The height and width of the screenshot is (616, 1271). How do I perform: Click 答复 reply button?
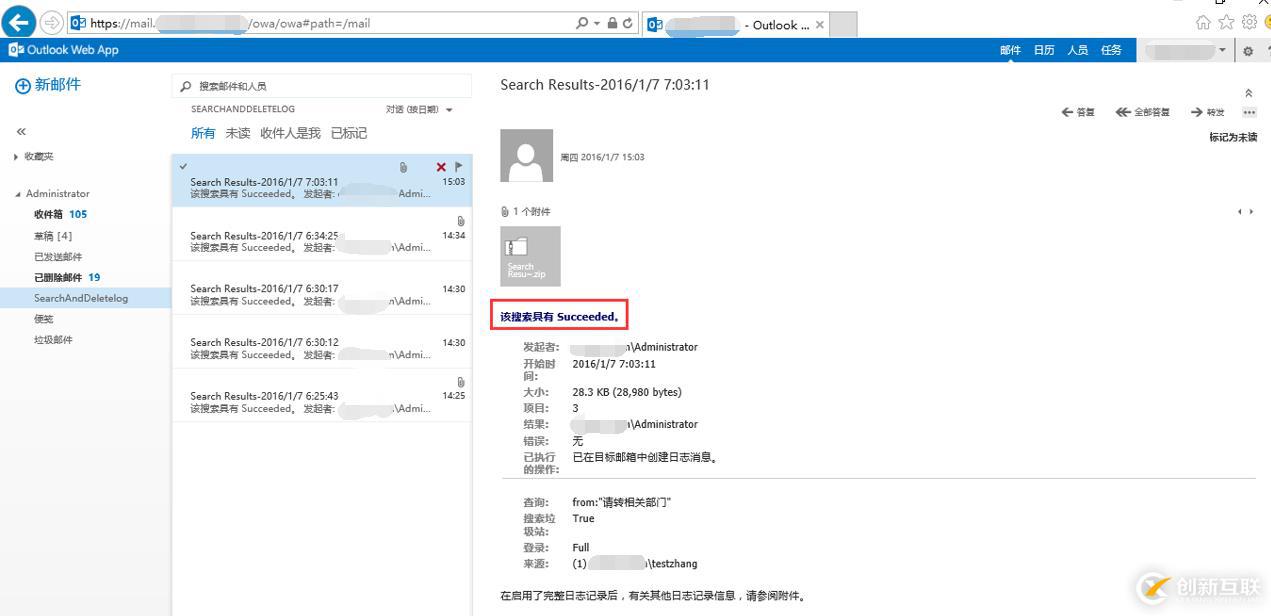click(x=1078, y=112)
